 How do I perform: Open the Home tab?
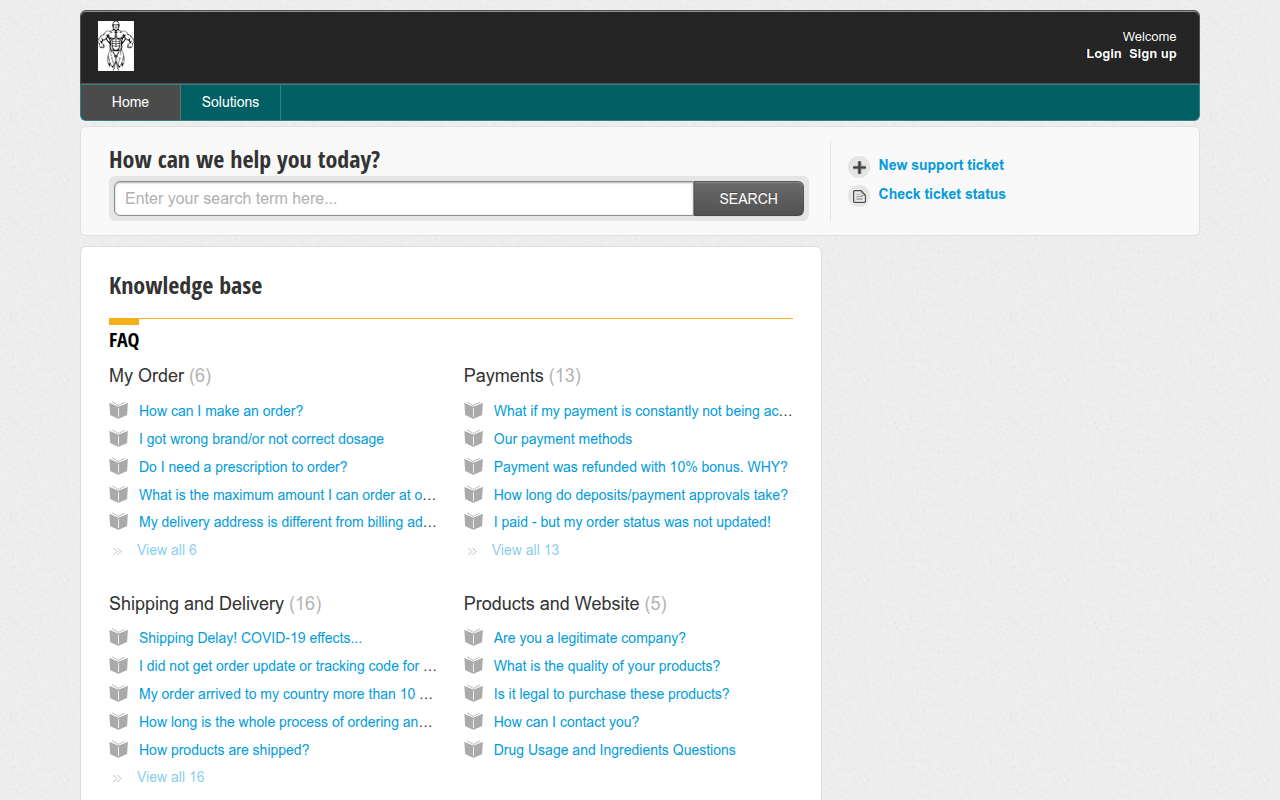tap(130, 102)
